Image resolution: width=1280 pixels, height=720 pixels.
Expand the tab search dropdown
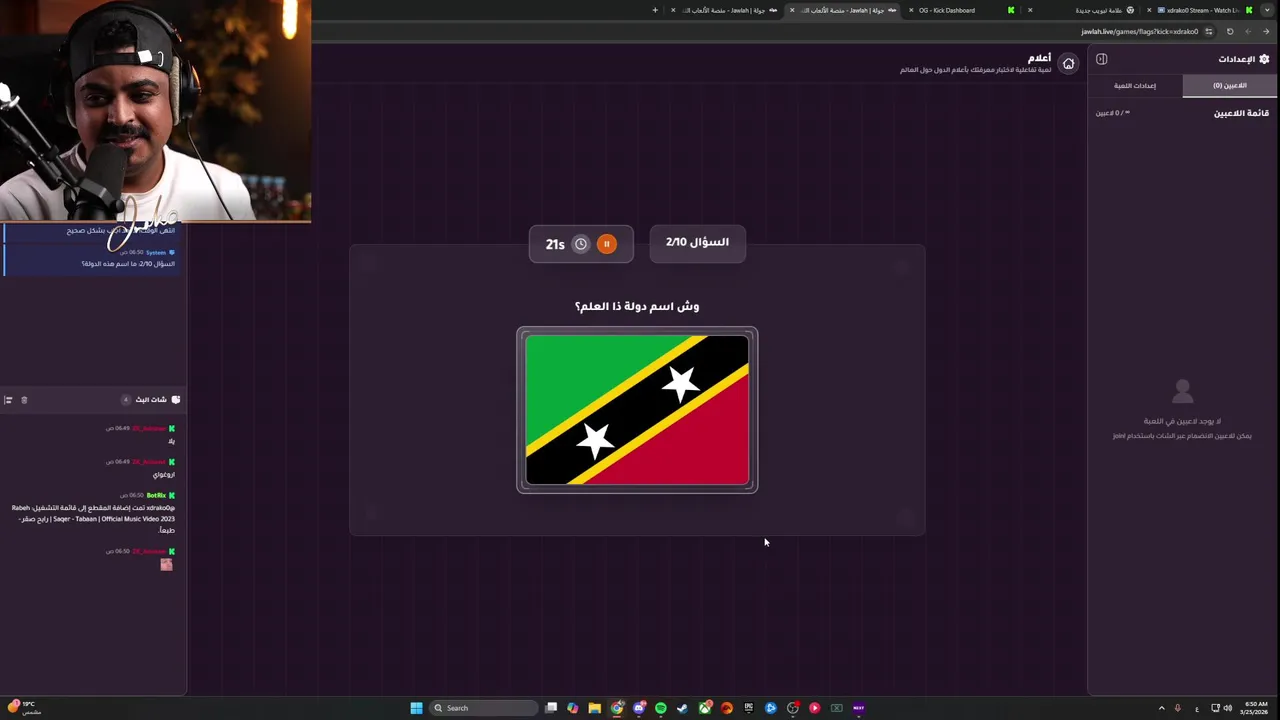[x=1269, y=10]
